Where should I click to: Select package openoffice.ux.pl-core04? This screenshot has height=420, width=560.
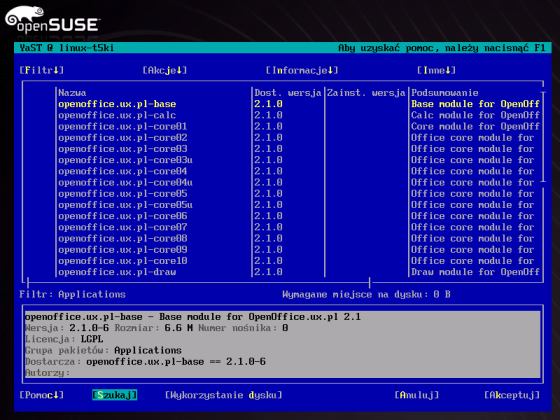point(122,171)
